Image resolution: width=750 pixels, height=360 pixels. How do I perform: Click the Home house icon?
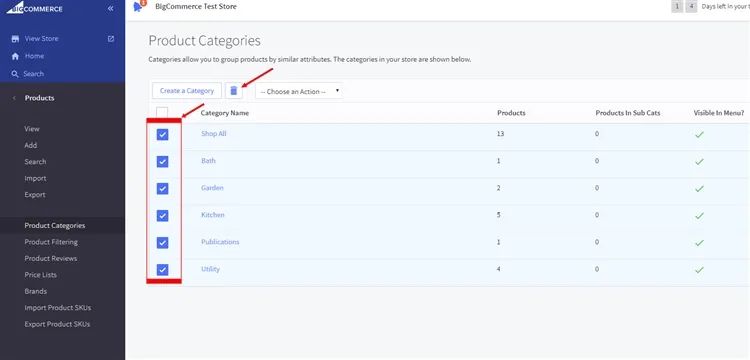pyautogui.click(x=15, y=56)
